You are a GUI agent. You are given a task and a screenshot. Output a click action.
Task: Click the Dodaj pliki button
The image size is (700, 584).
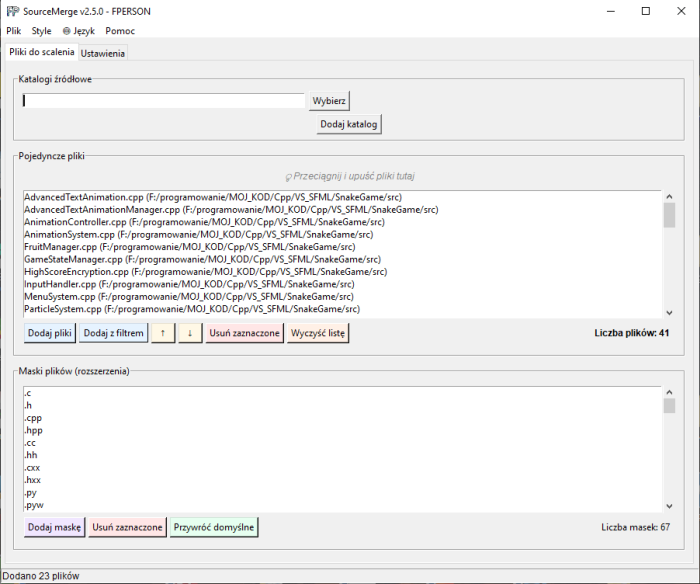pos(50,333)
